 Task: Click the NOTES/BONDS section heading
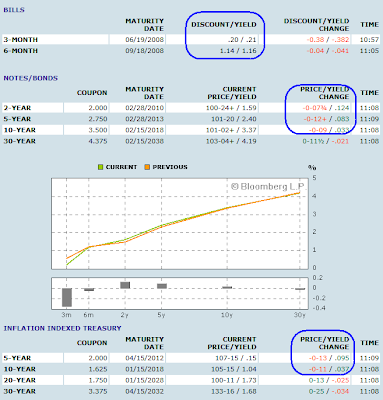(x=31, y=78)
